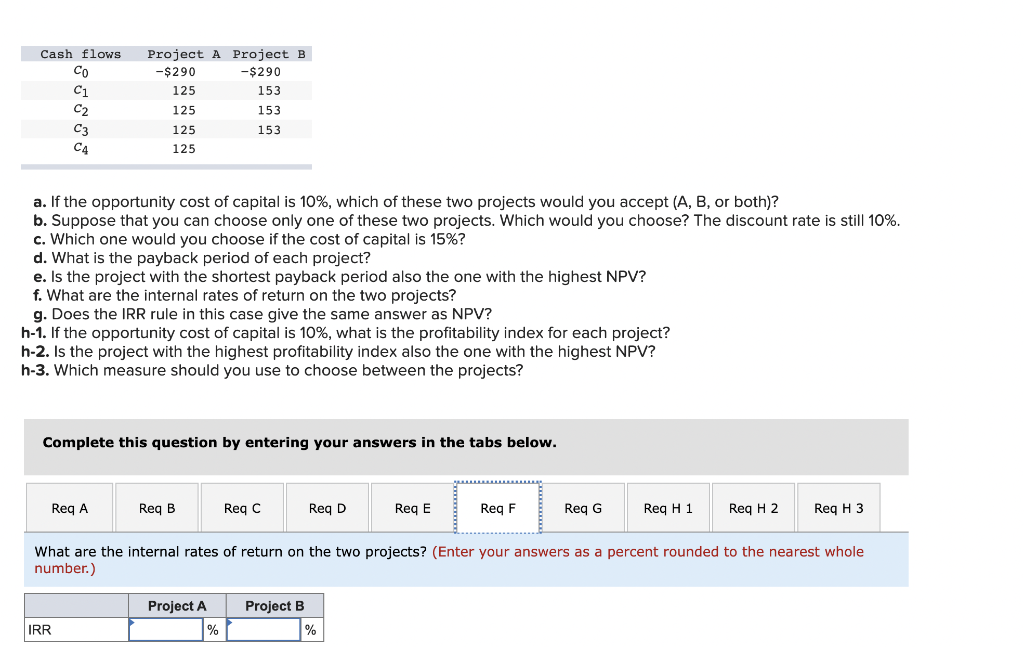Switch to the Req B tab
Image resolution: width=1024 pixels, height=647 pixels.
click(x=156, y=507)
